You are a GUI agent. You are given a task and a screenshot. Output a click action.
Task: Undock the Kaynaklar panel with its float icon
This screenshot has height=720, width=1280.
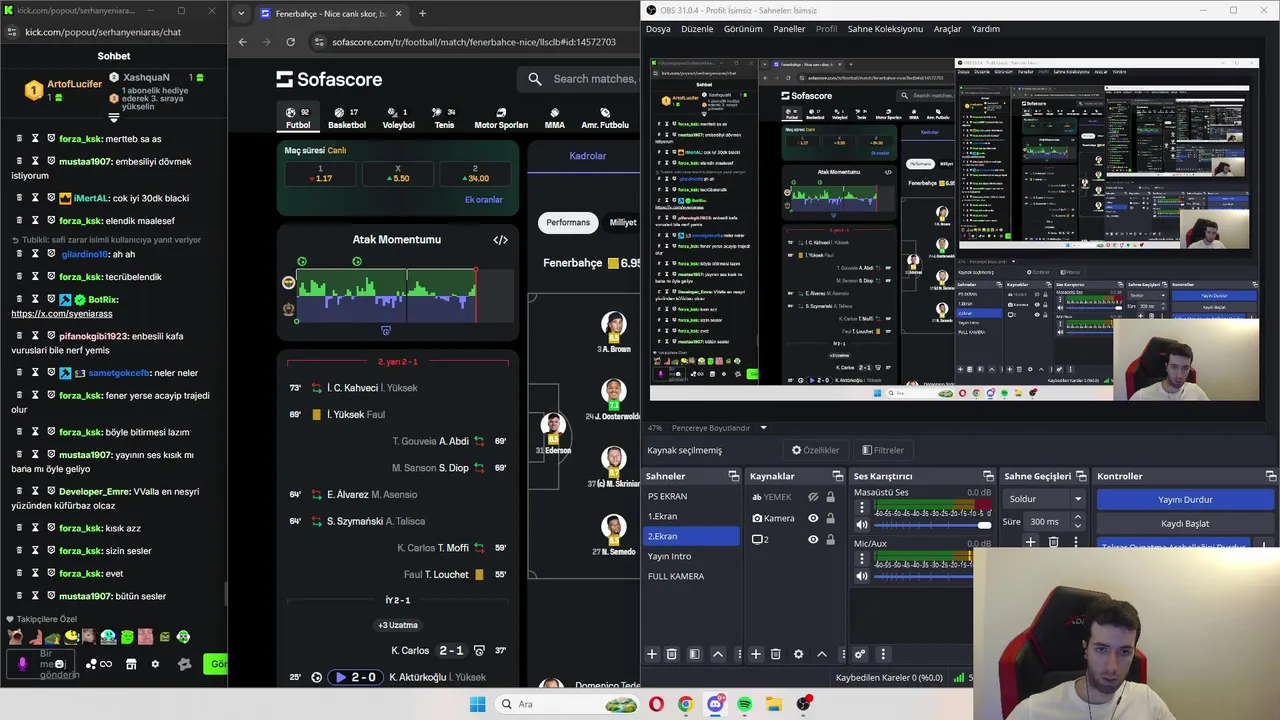(x=837, y=476)
